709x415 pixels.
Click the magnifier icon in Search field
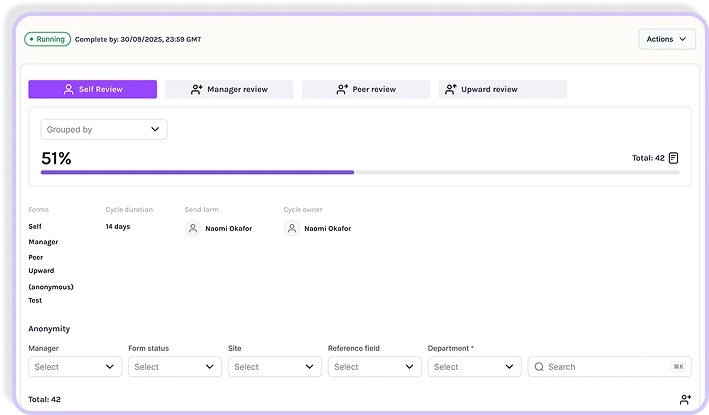tap(539, 367)
